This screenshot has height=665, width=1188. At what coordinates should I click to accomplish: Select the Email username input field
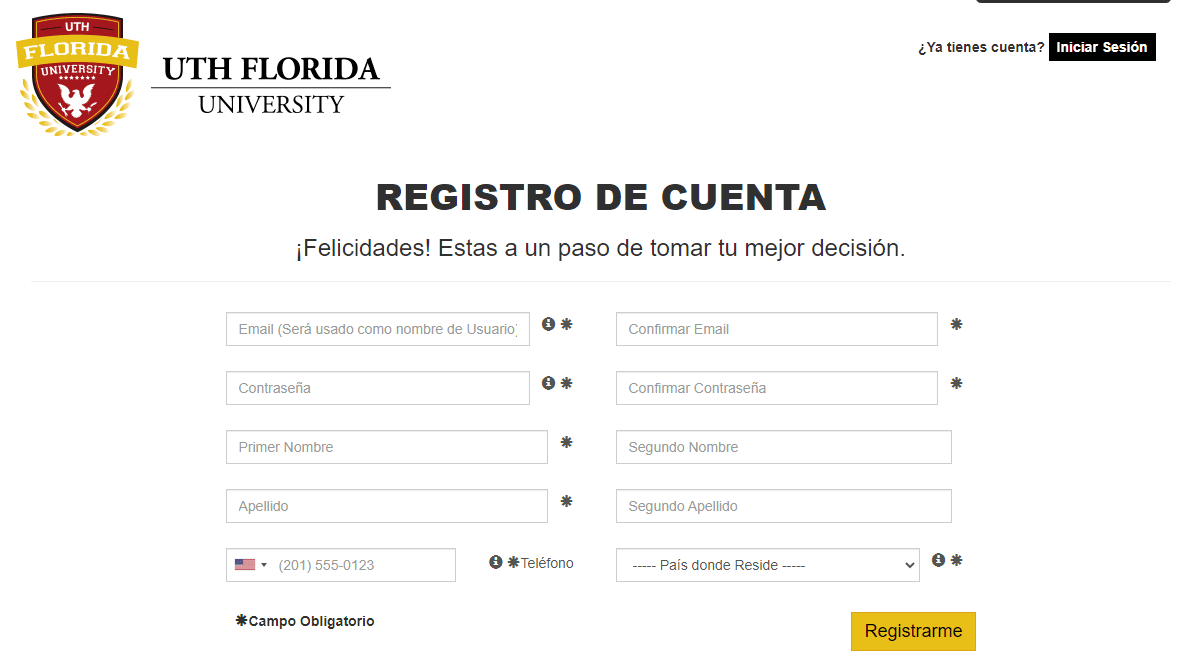tap(378, 329)
